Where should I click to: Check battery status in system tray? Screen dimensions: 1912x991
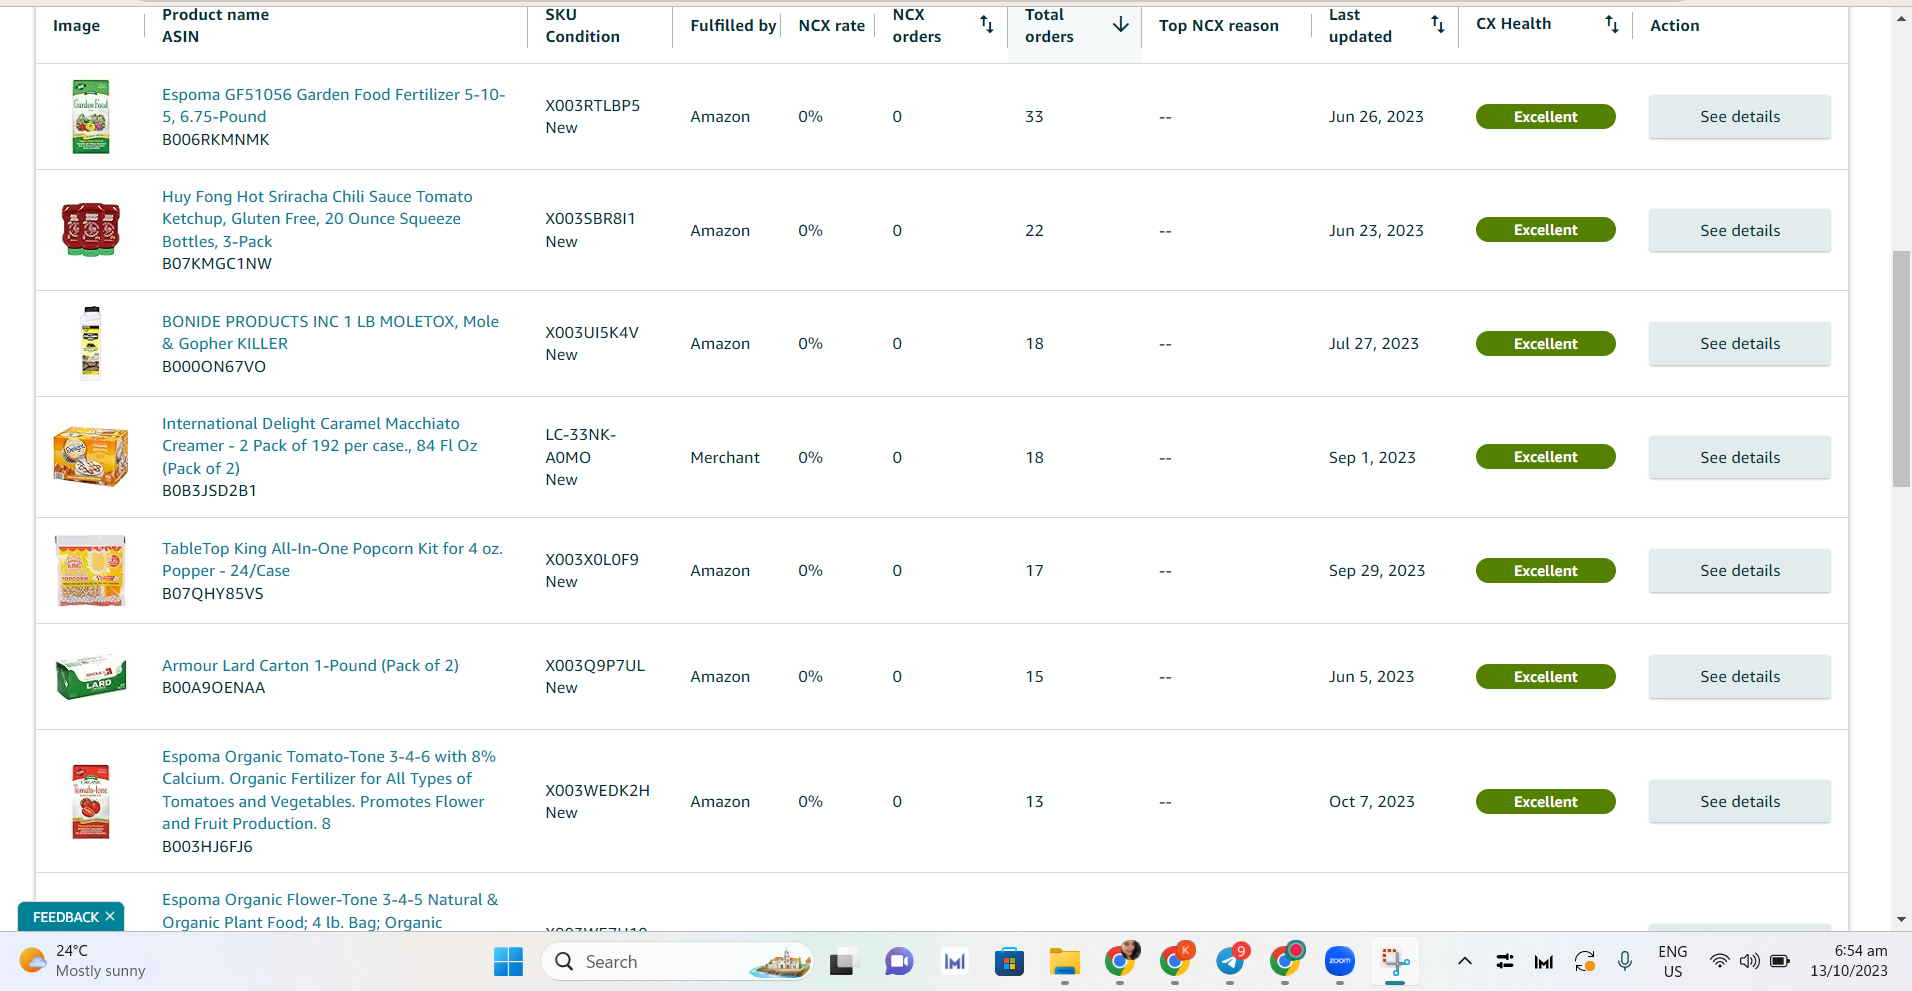1780,962
